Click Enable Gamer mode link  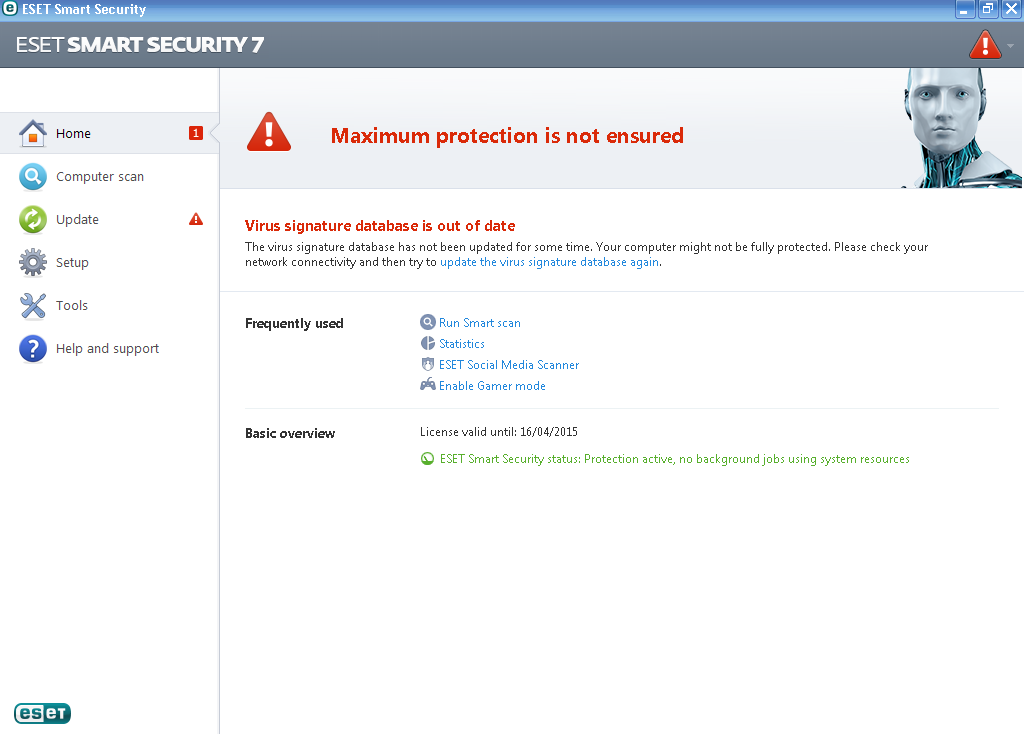492,385
